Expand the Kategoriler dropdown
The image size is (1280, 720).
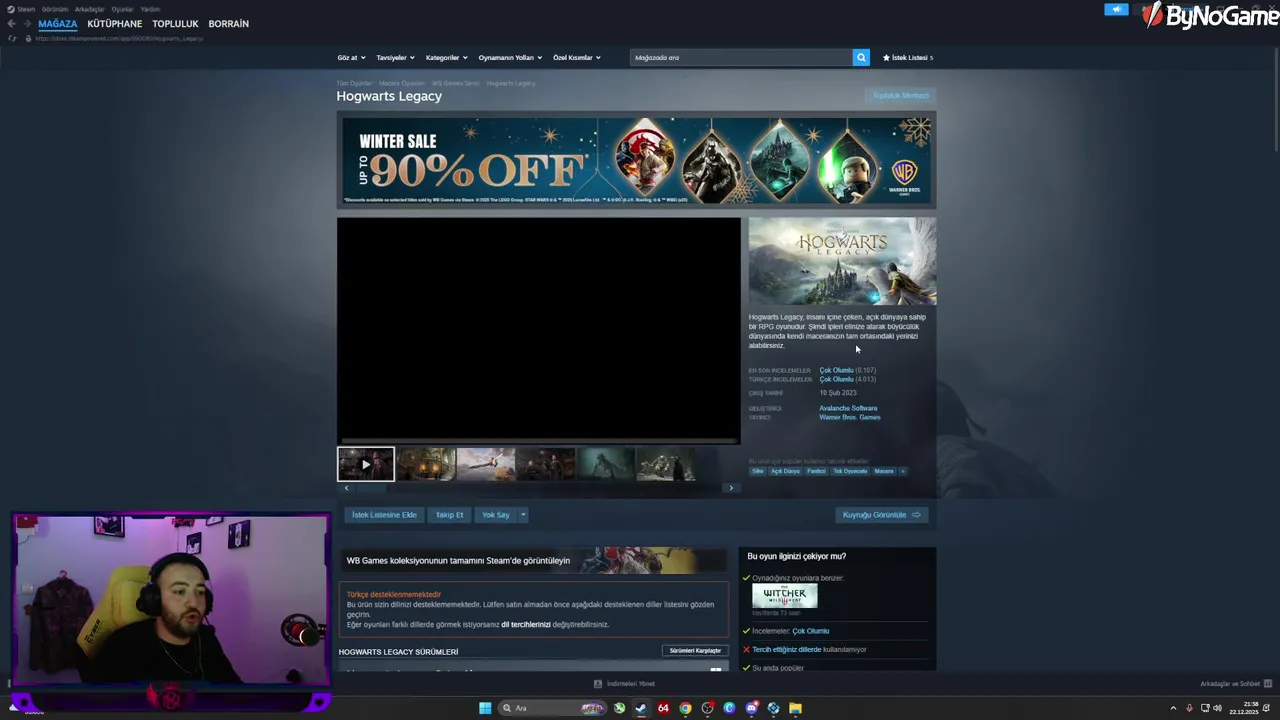pyautogui.click(x=447, y=57)
